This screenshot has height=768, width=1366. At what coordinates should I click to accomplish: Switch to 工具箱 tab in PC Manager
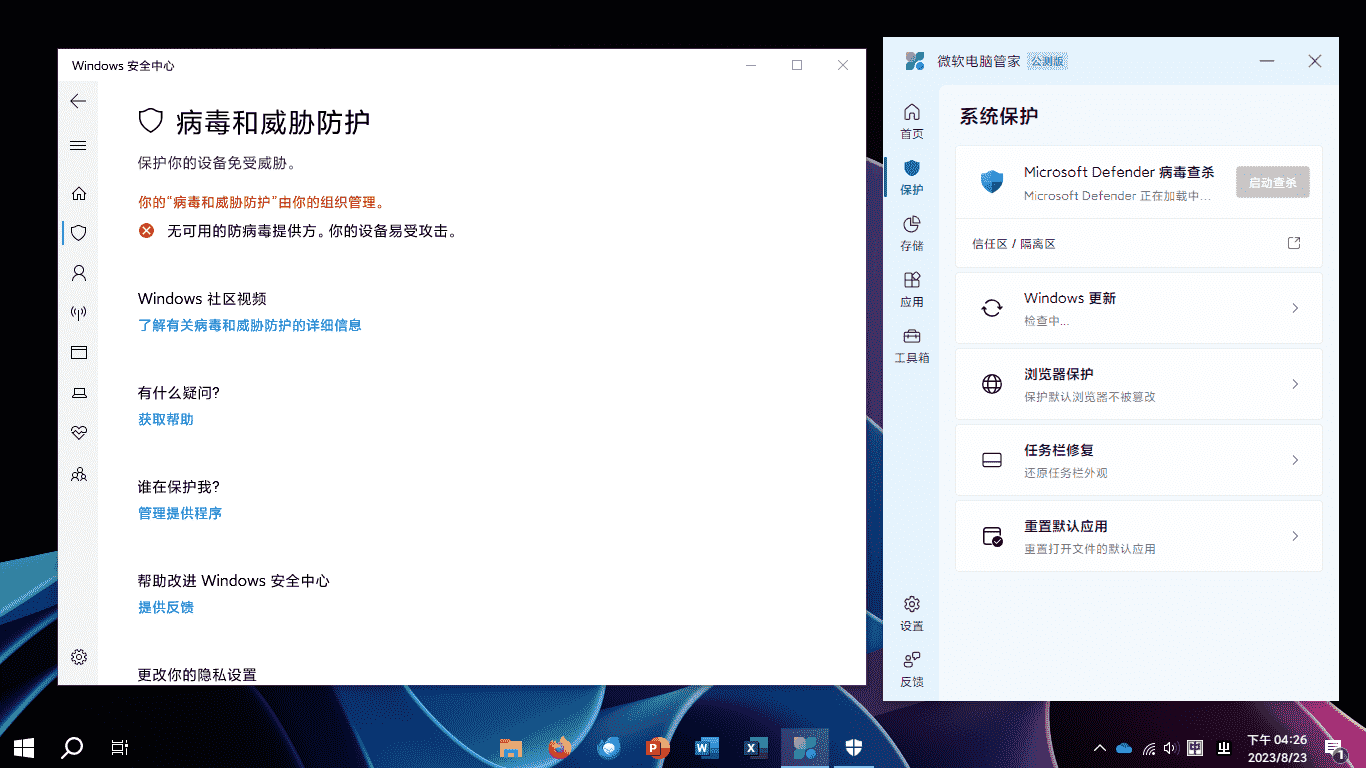click(911, 345)
